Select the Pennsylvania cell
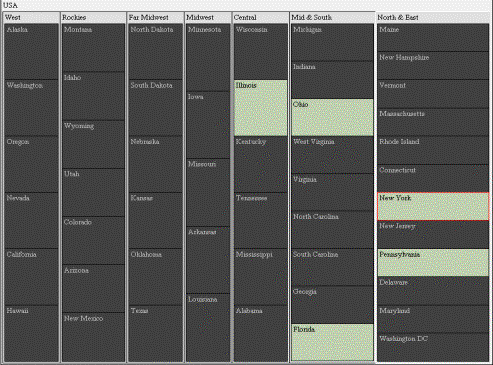493x365 pixels. [433, 262]
